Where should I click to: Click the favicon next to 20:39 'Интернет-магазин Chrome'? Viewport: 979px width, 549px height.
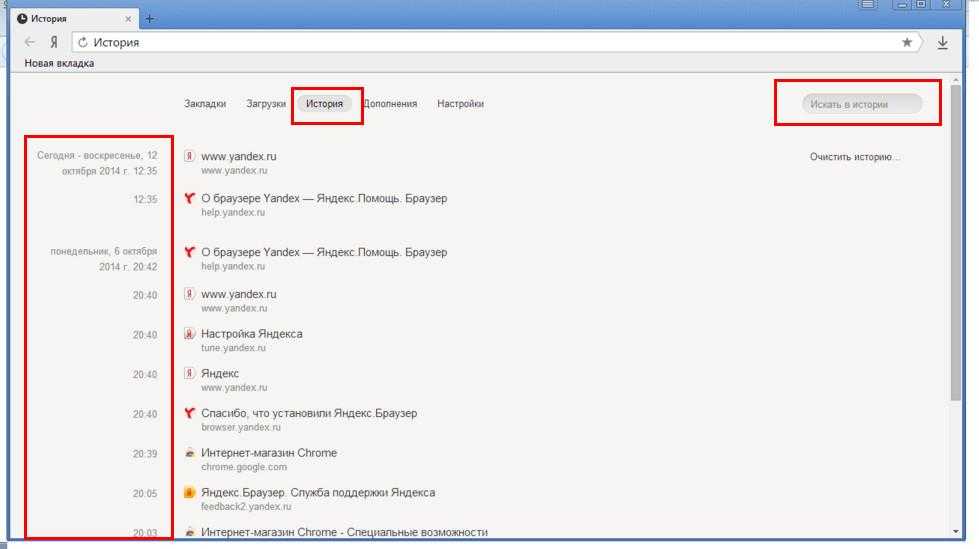(189, 453)
